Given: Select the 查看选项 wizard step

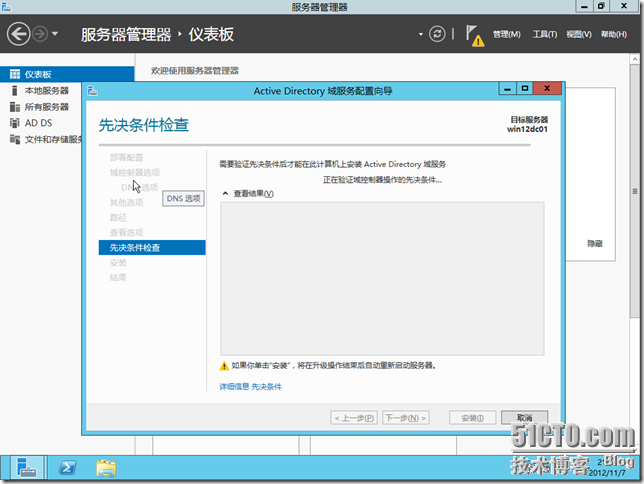Looking at the screenshot, I should (126, 233).
